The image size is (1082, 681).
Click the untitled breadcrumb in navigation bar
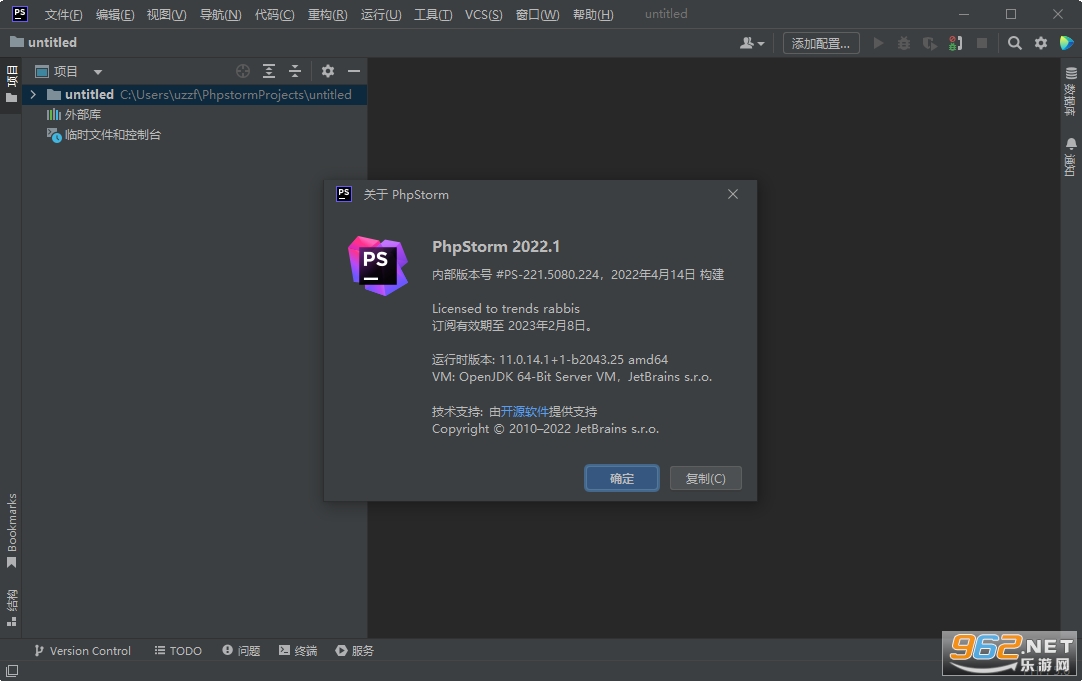click(43, 42)
